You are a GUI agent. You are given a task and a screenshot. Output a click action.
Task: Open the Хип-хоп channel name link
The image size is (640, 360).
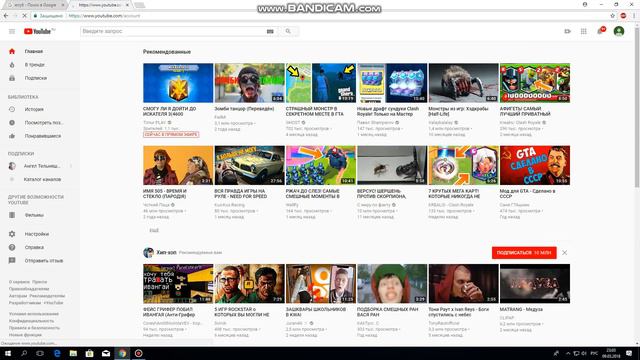(167, 253)
